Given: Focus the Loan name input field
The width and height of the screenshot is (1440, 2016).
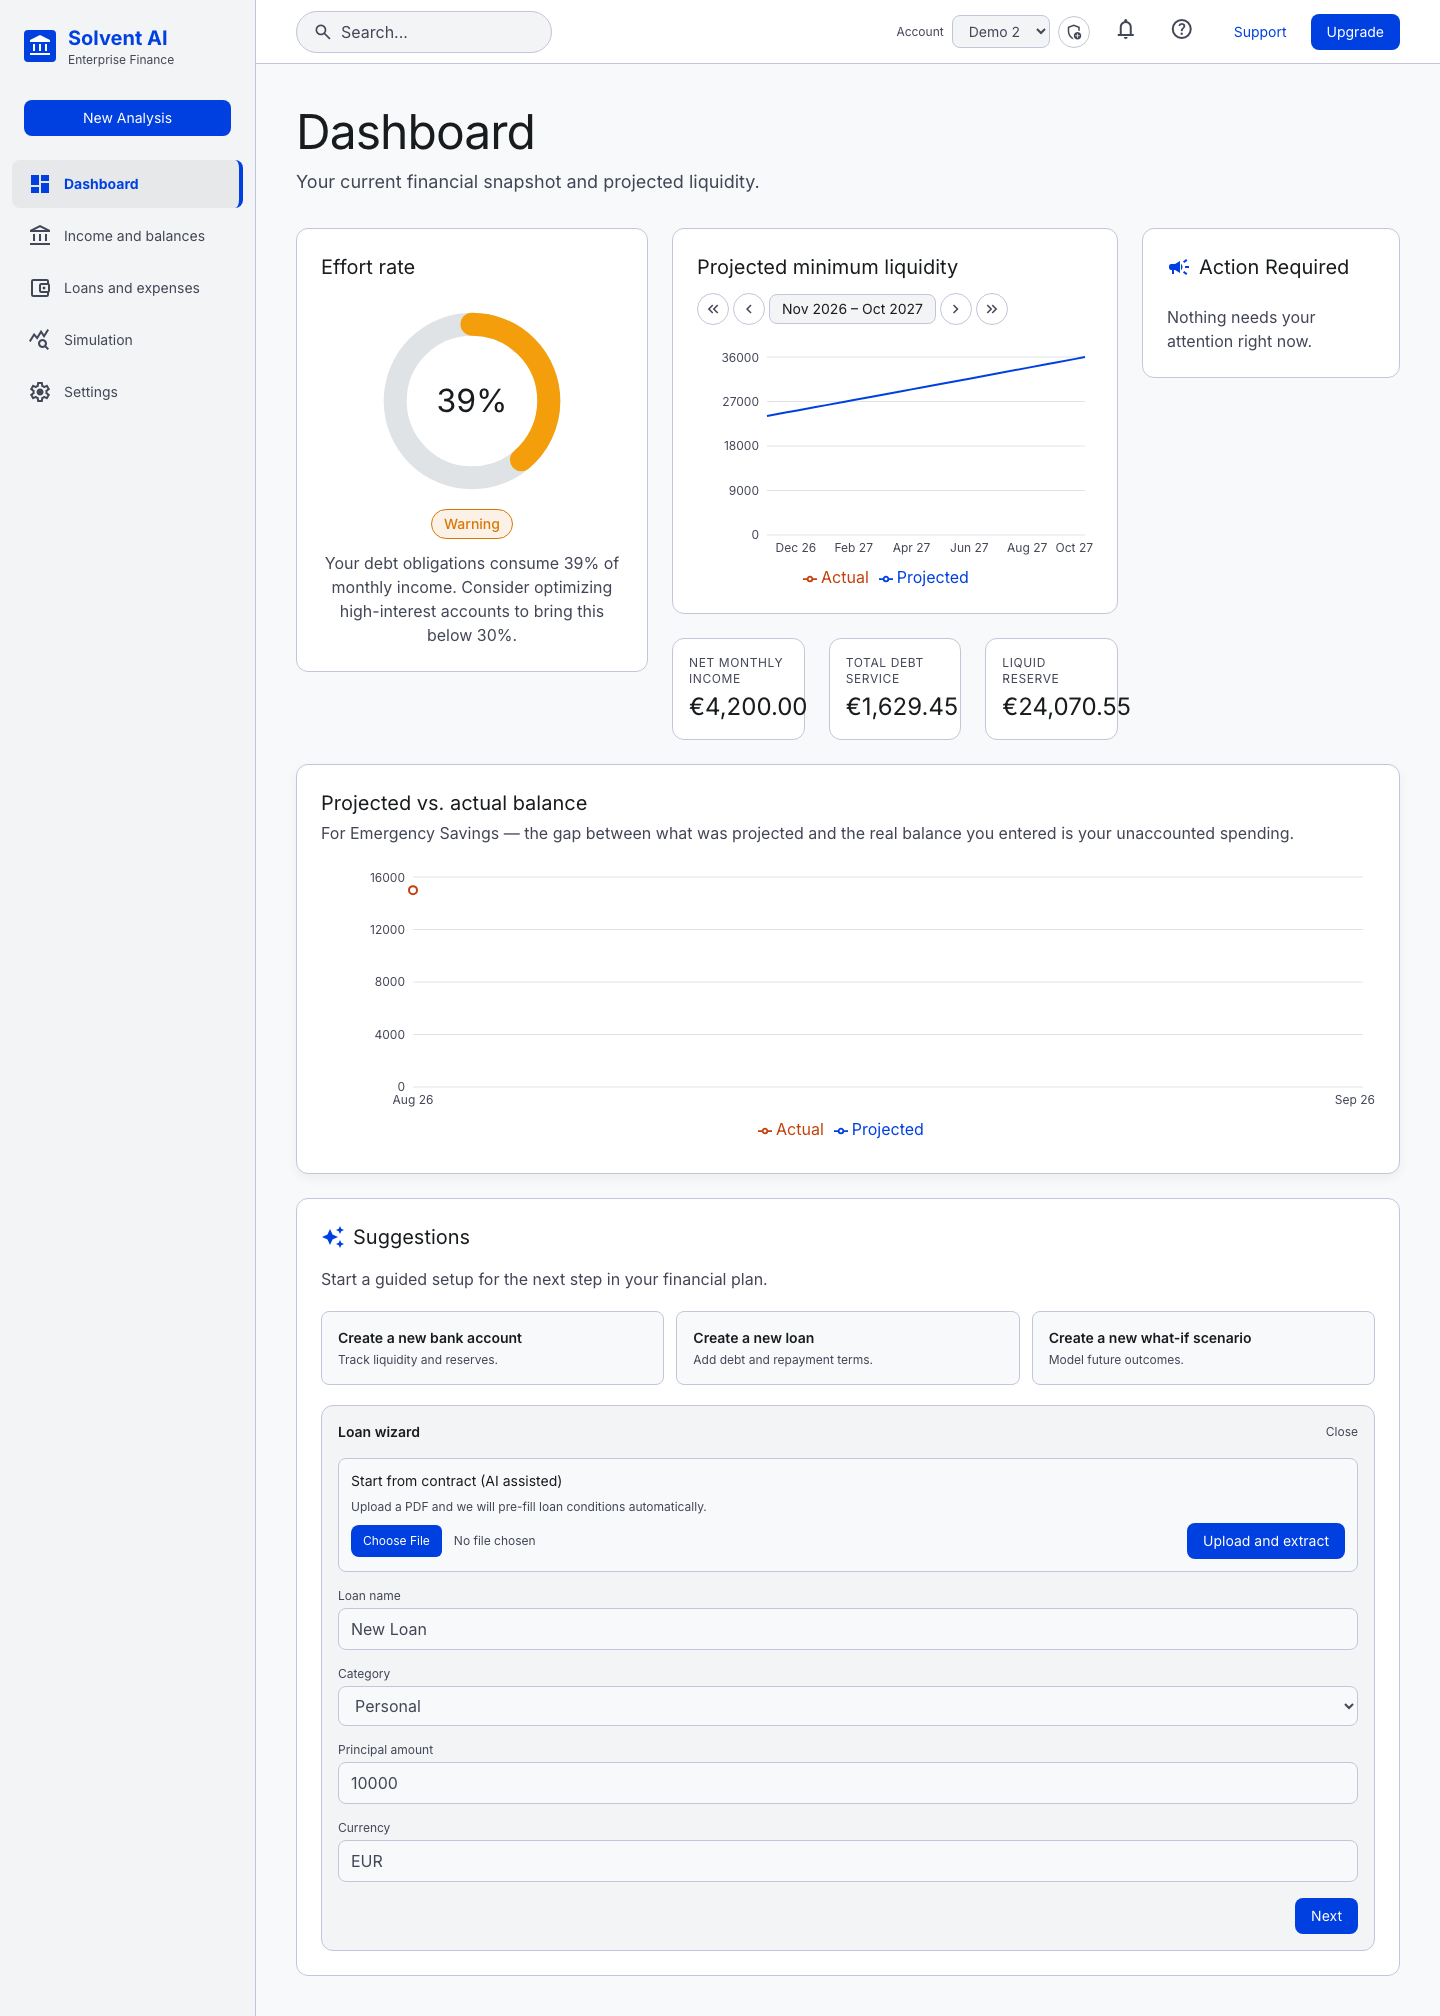Looking at the screenshot, I should pyautogui.click(x=848, y=1629).
